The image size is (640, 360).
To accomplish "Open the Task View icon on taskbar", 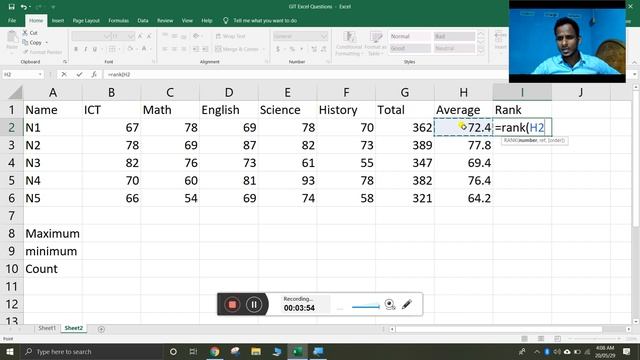I will [193, 351].
